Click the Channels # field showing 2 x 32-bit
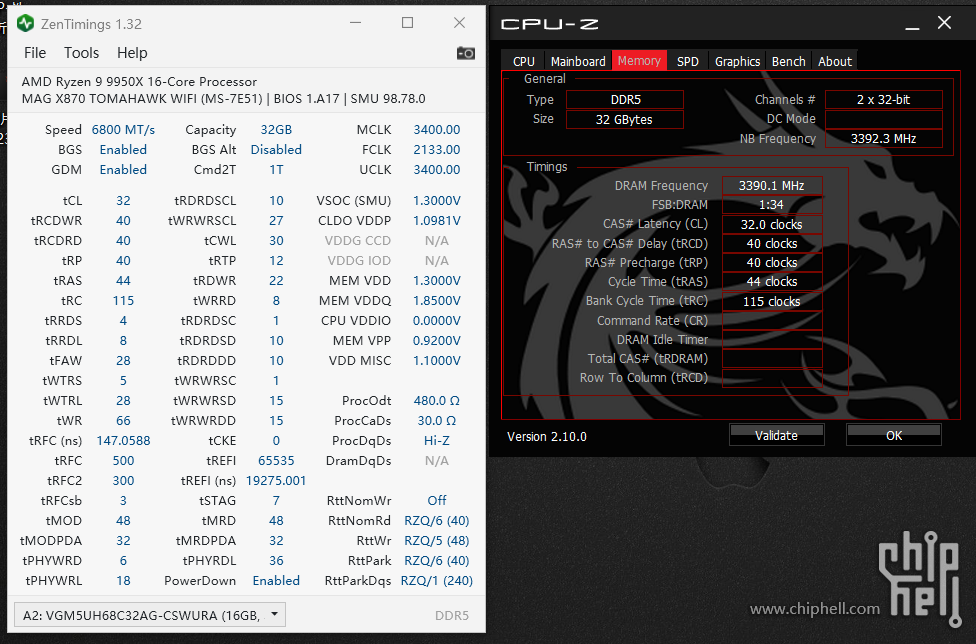The image size is (976, 644). click(x=884, y=100)
